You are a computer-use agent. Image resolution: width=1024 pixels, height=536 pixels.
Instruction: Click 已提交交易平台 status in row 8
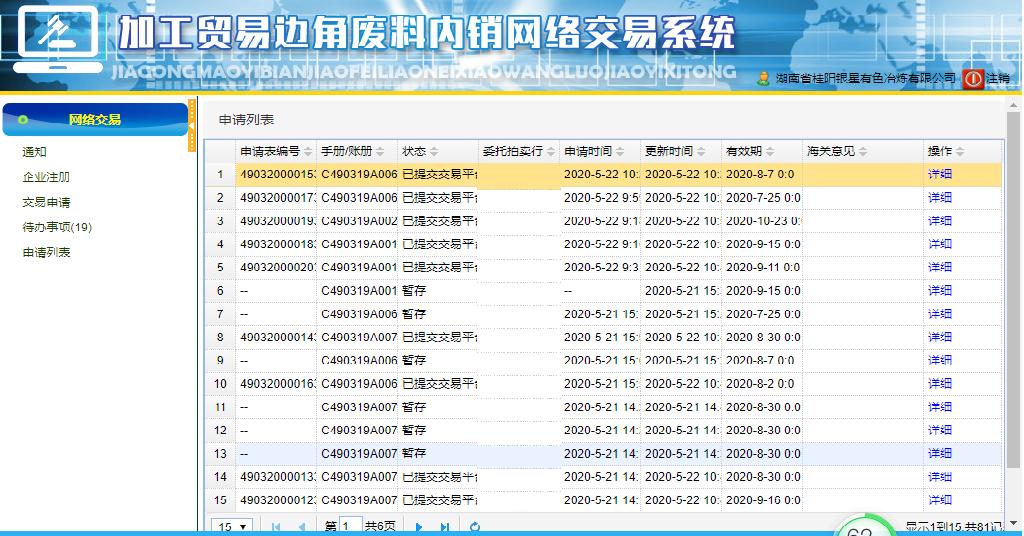pyautogui.click(x=440, y=337)
